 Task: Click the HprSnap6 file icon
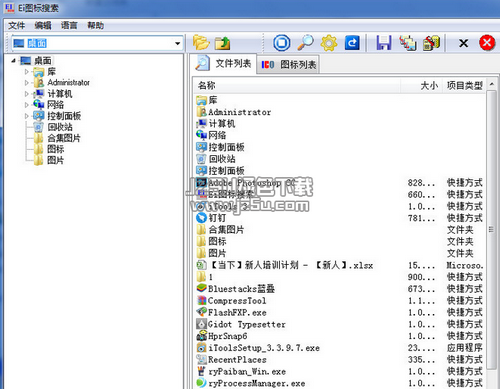pyautogui.click(x=201, y=336)
